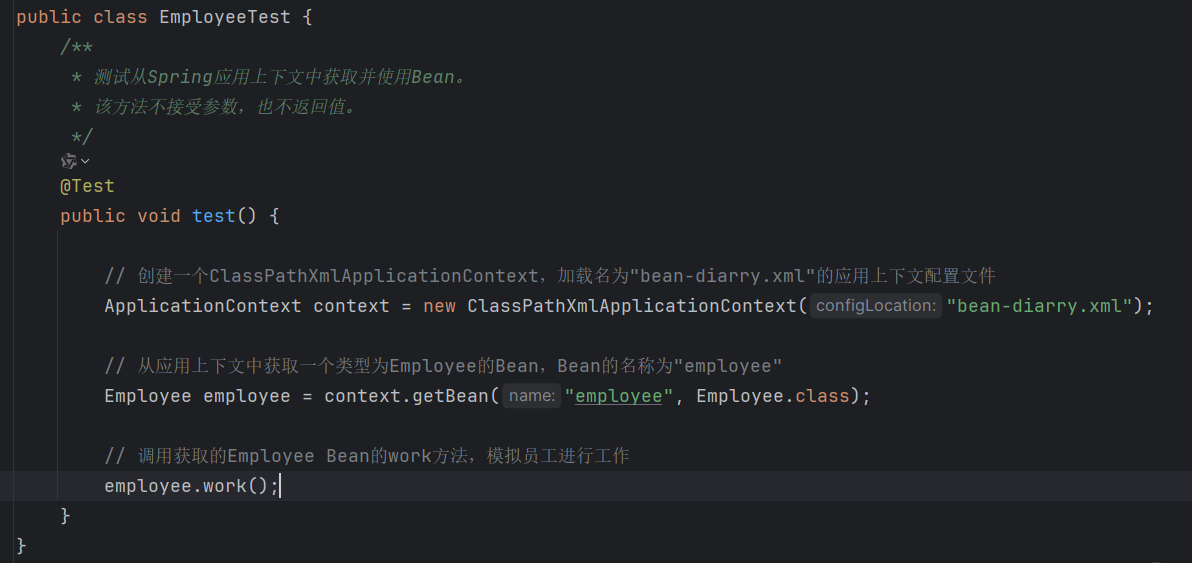Click the Javadoc line "该方法不接受参数，也不返回值。"
The height and width of the screenshot is (563, 1192).
coord(214,107)
